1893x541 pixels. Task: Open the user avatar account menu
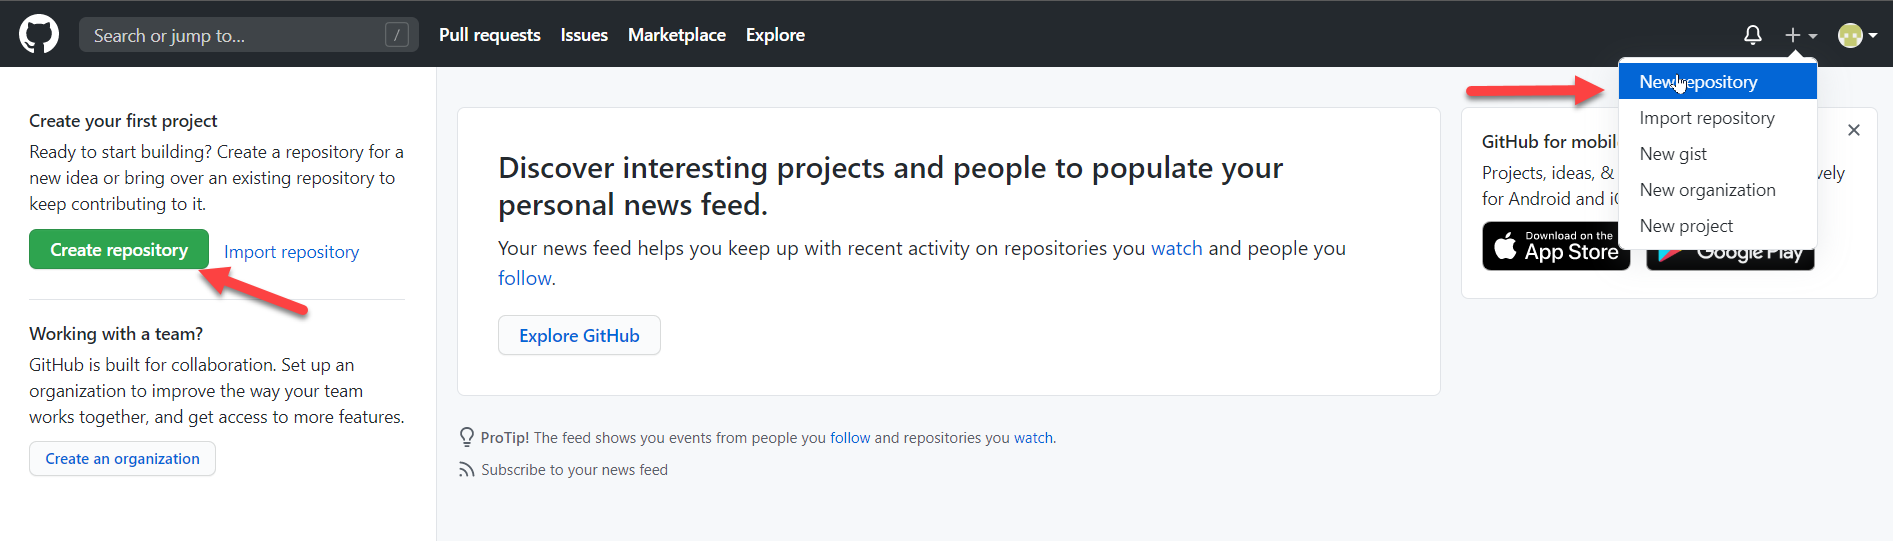pos(1857,35)
